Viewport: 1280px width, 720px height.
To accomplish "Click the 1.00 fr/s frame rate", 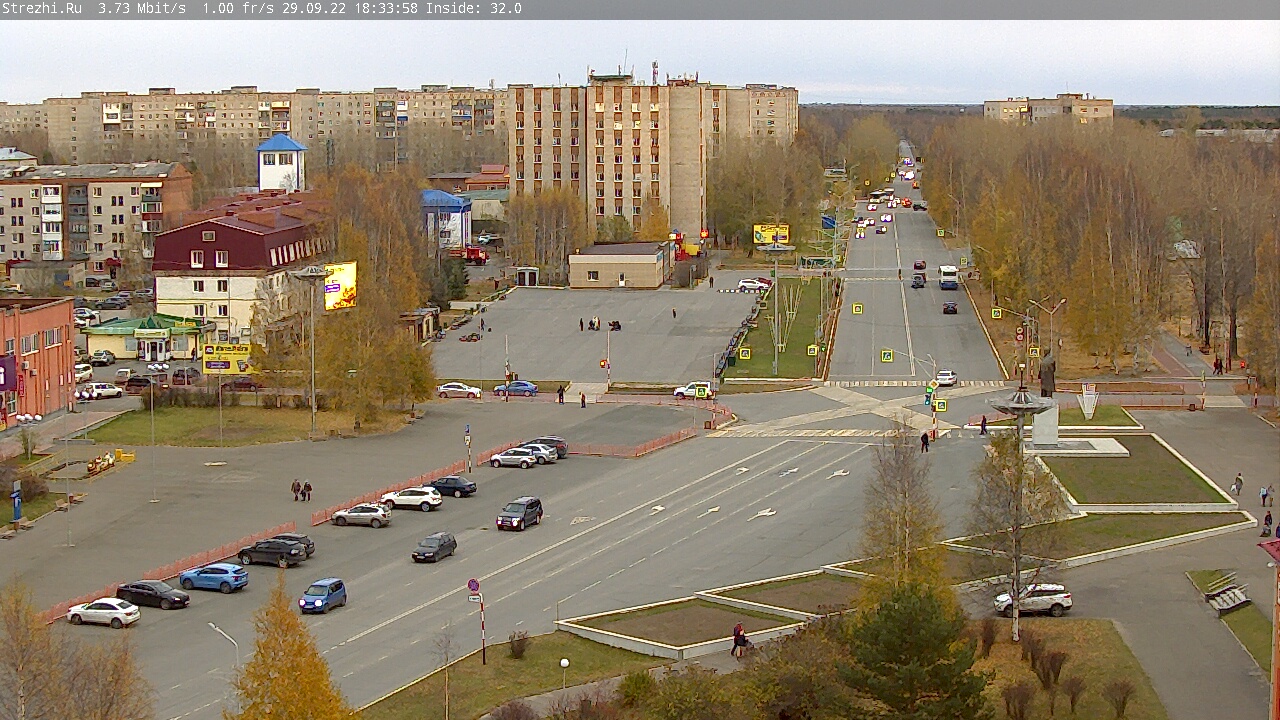I will click(x=238, y=8).
